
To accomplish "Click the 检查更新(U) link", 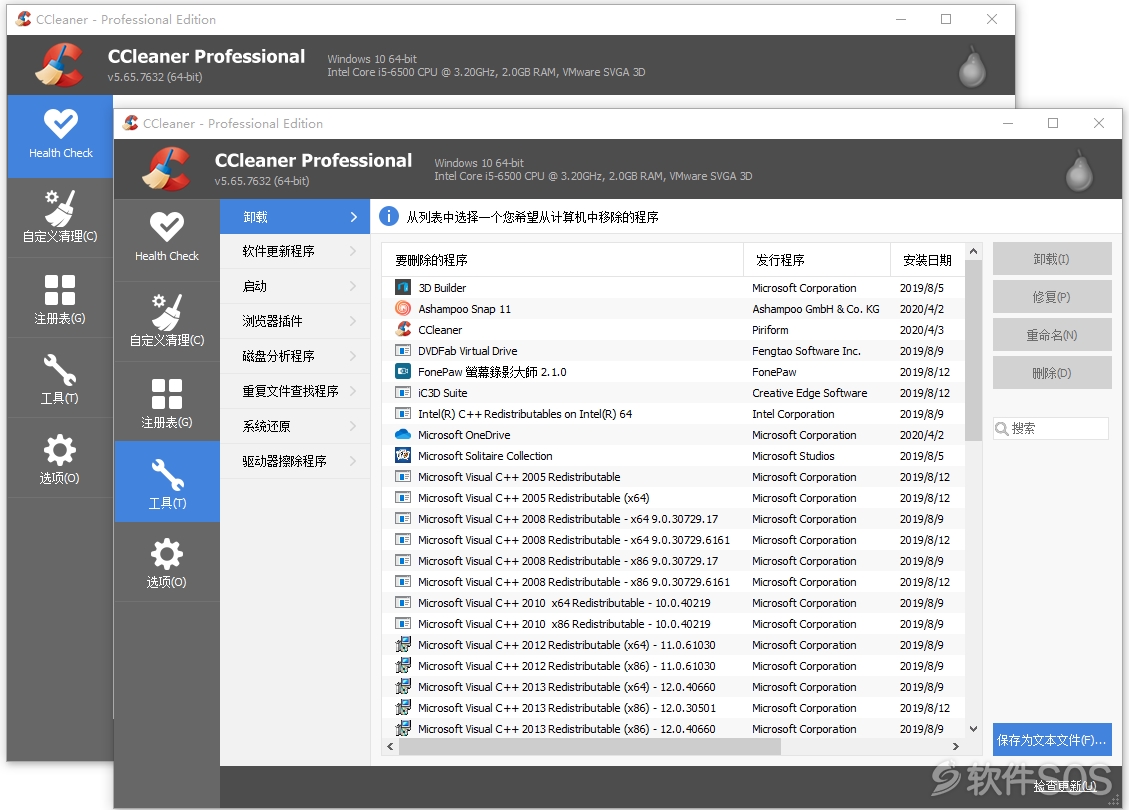I will [1065, 786].
